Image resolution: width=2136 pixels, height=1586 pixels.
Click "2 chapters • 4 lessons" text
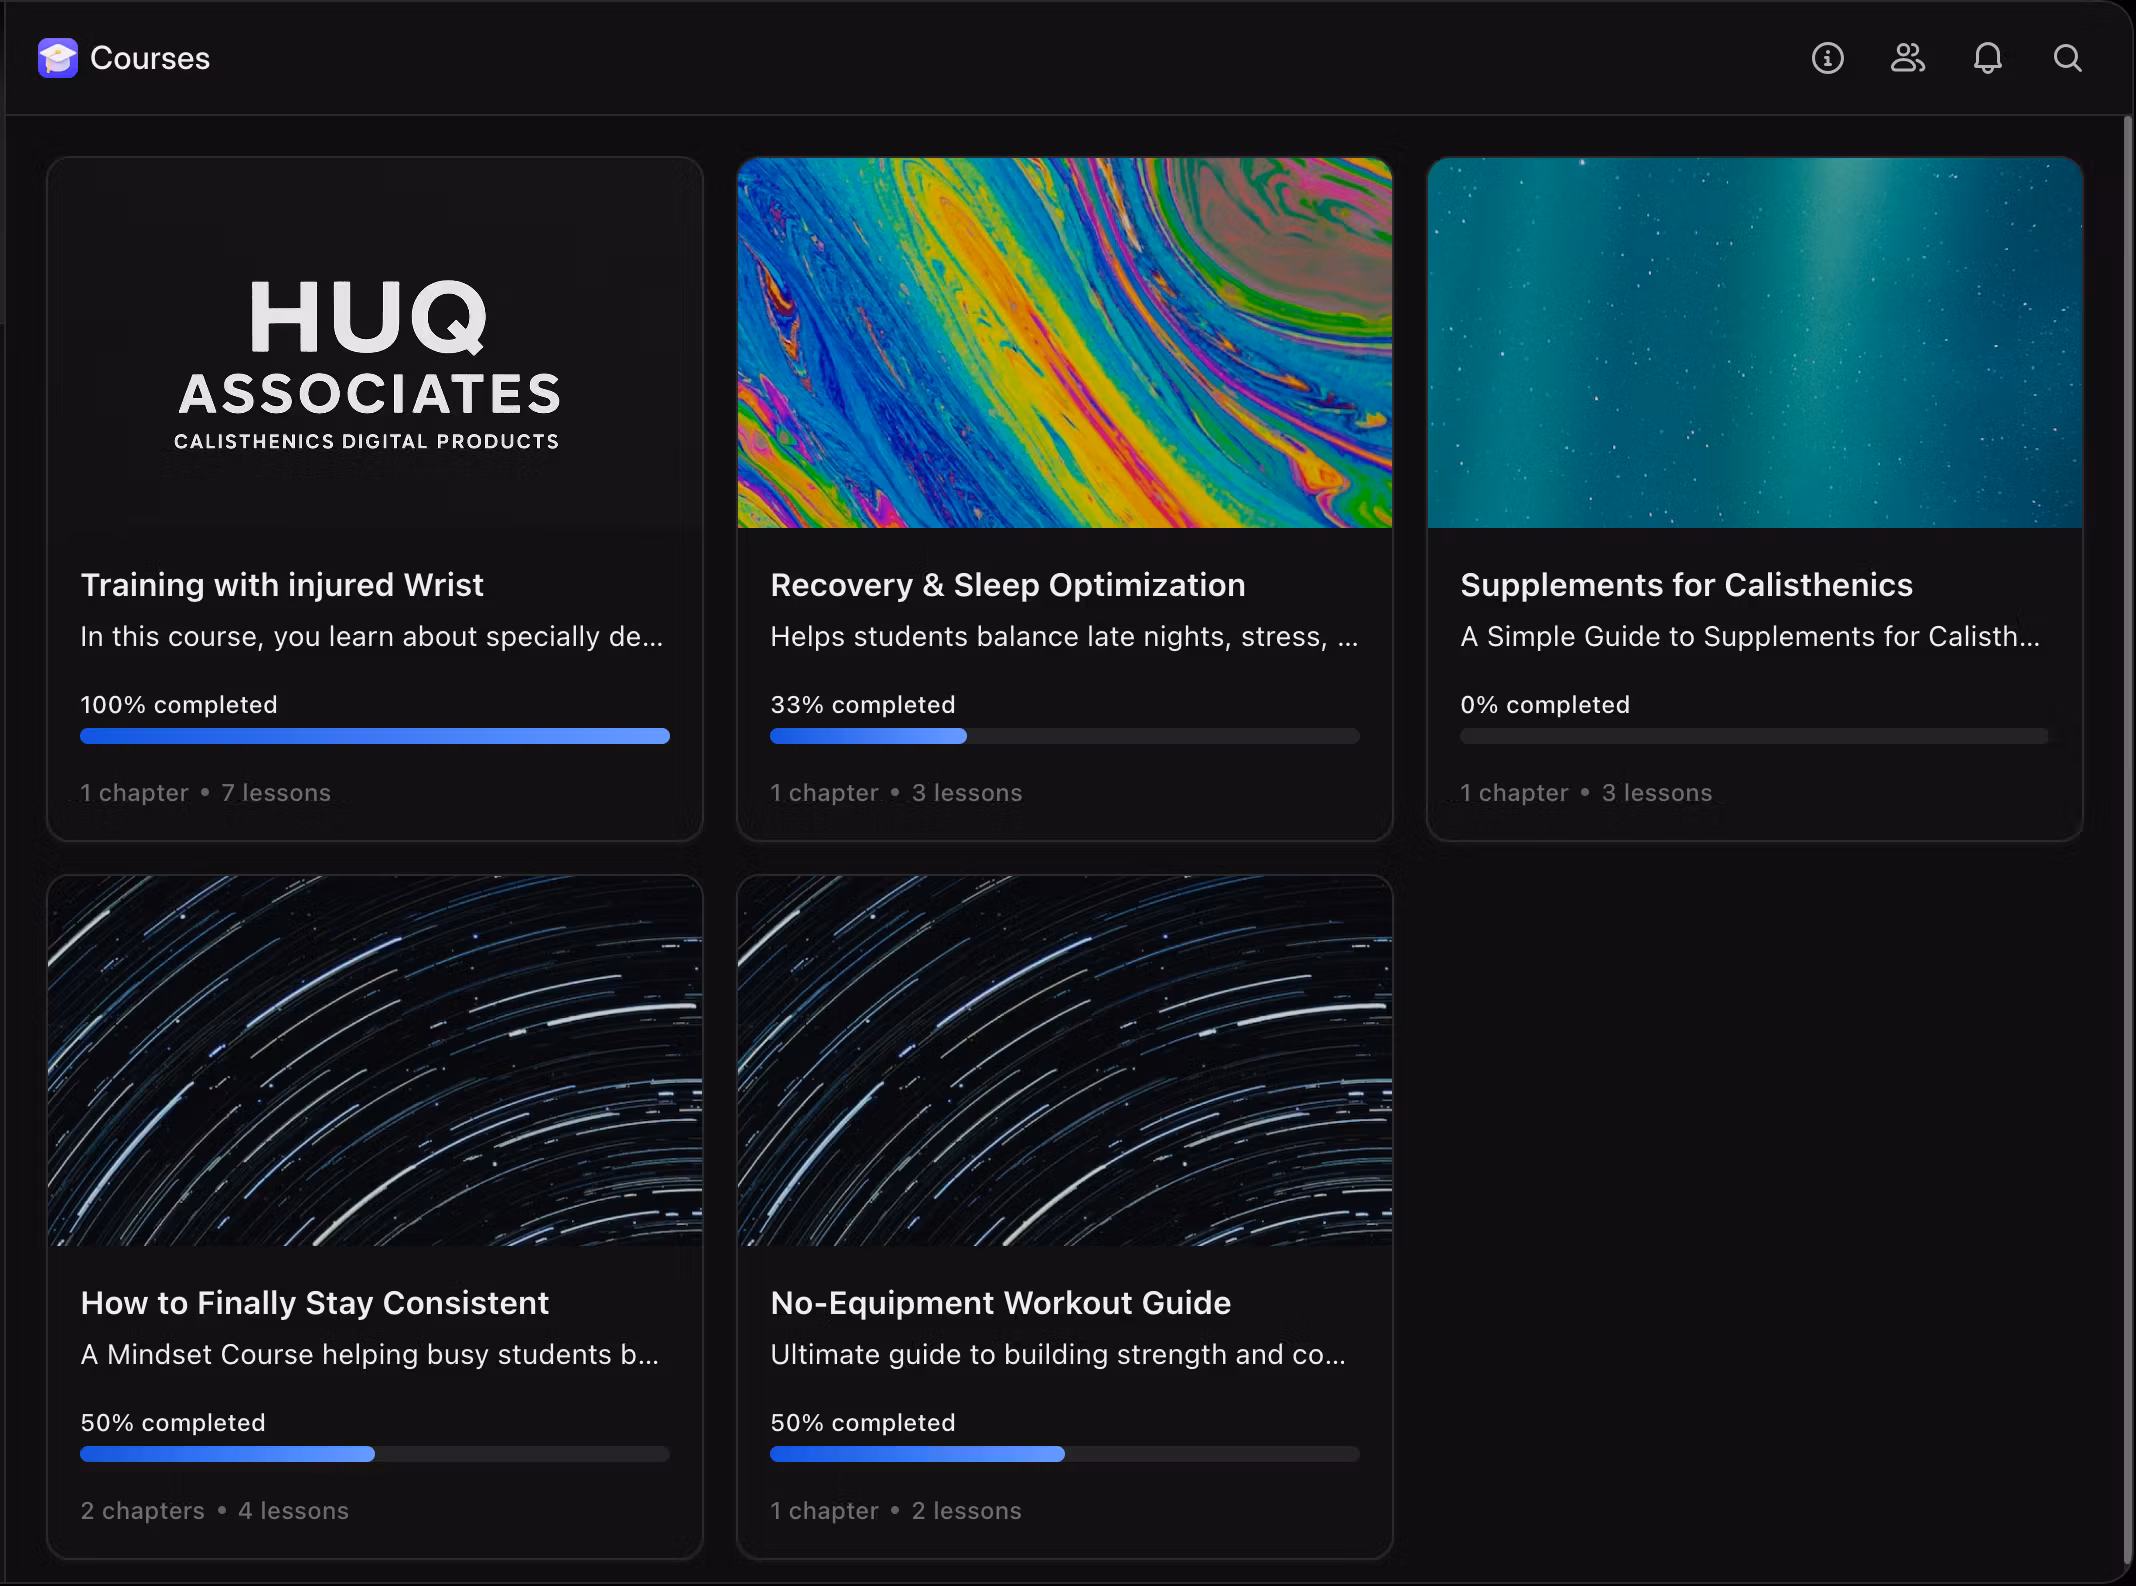click(214, 1511)
